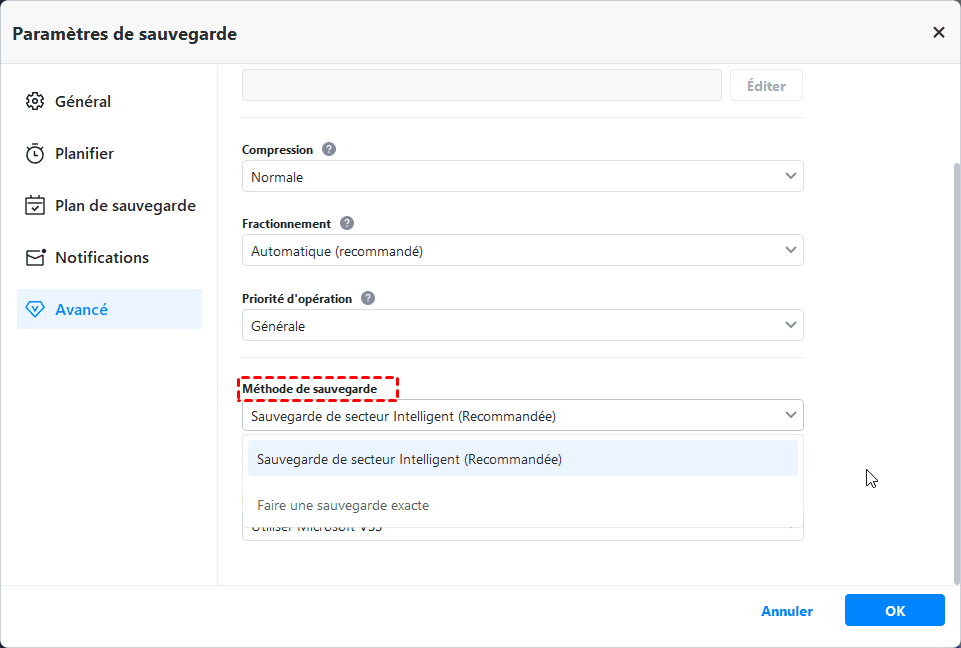Screen dimensions: 961x648
Task: Click the Plan de sauvegarde calendar icon
Action: coord(35,206)
